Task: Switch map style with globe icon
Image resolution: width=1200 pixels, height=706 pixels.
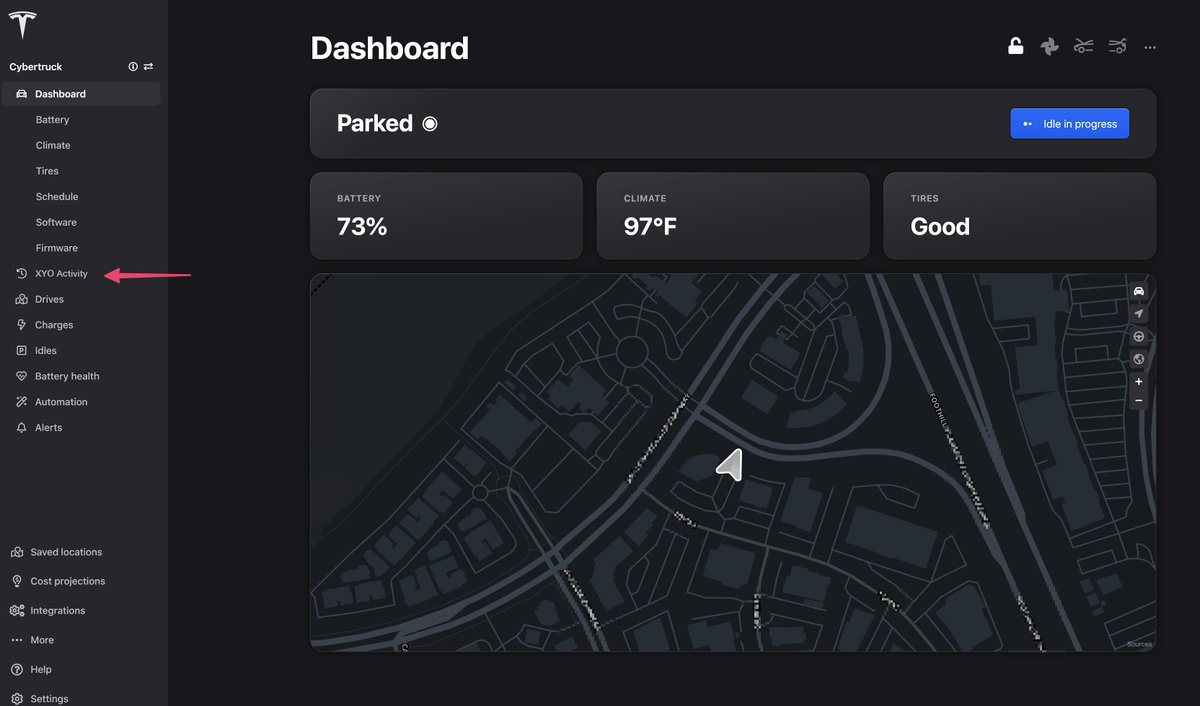Action: 1138,359
